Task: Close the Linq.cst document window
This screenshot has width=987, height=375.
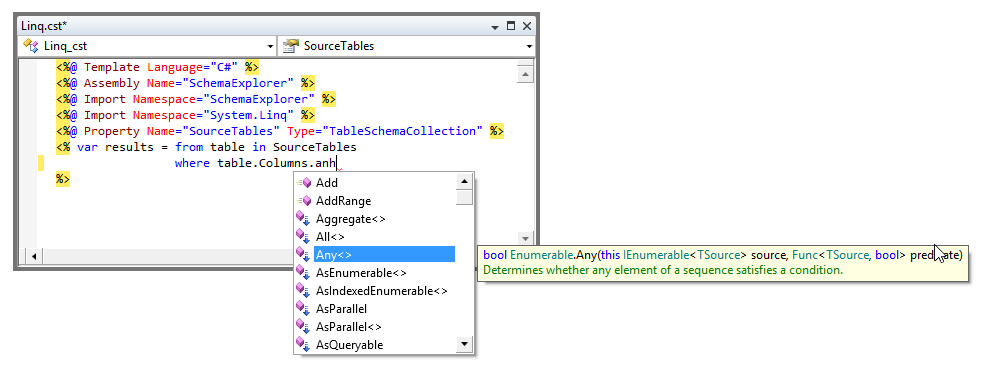Action: point(527,26)
